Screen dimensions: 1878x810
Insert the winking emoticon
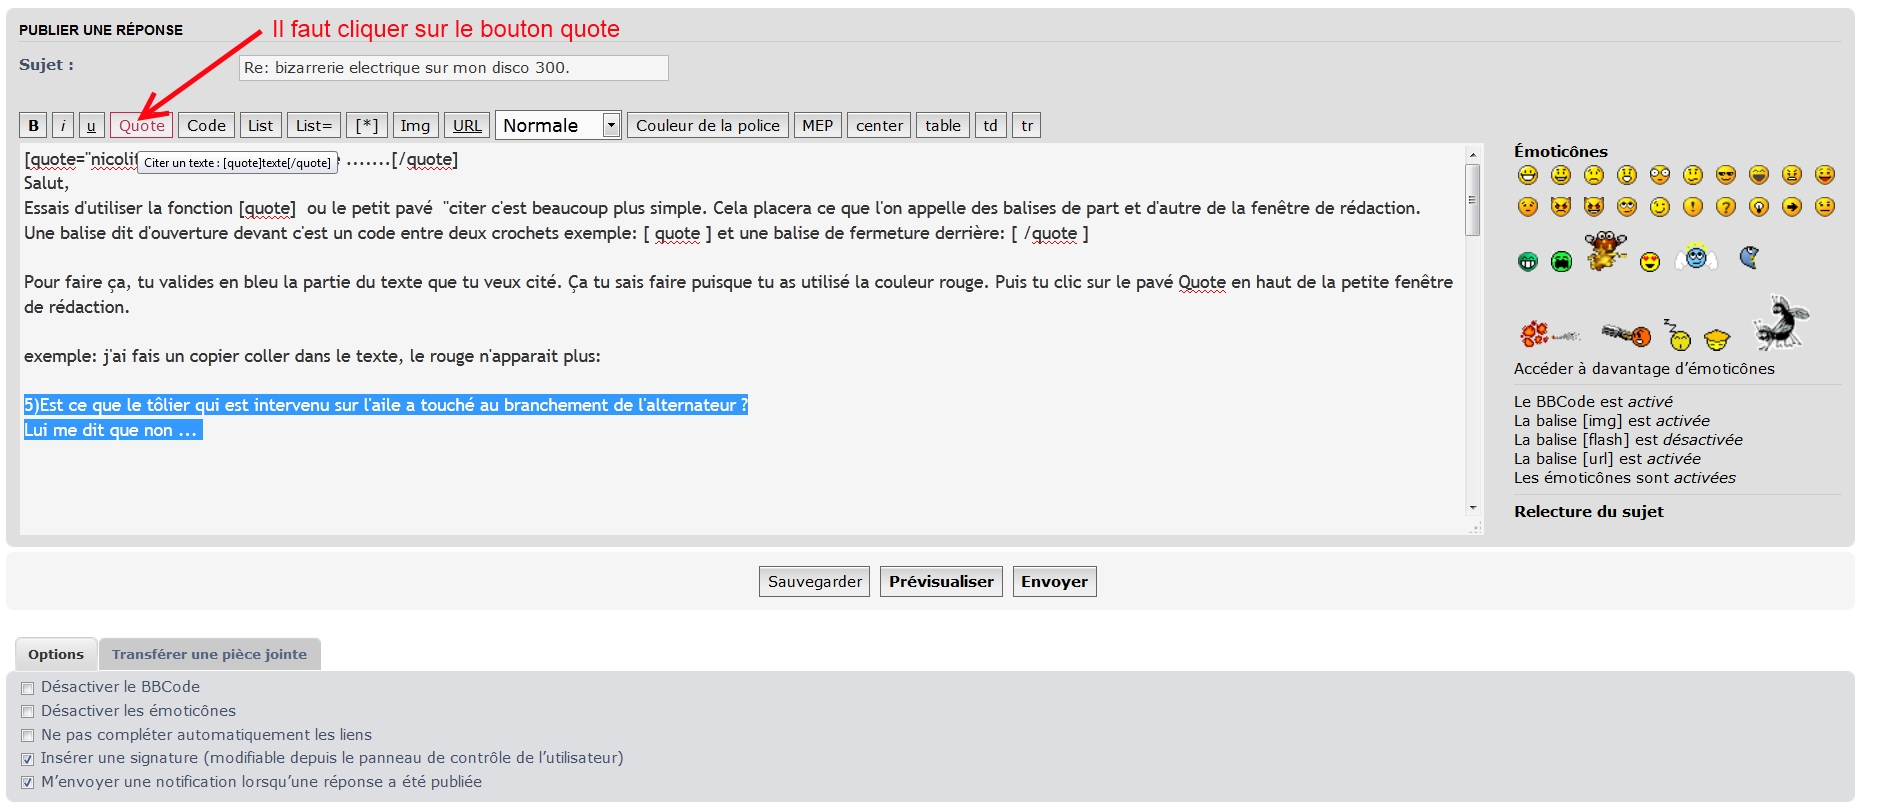click(1660, 207)
